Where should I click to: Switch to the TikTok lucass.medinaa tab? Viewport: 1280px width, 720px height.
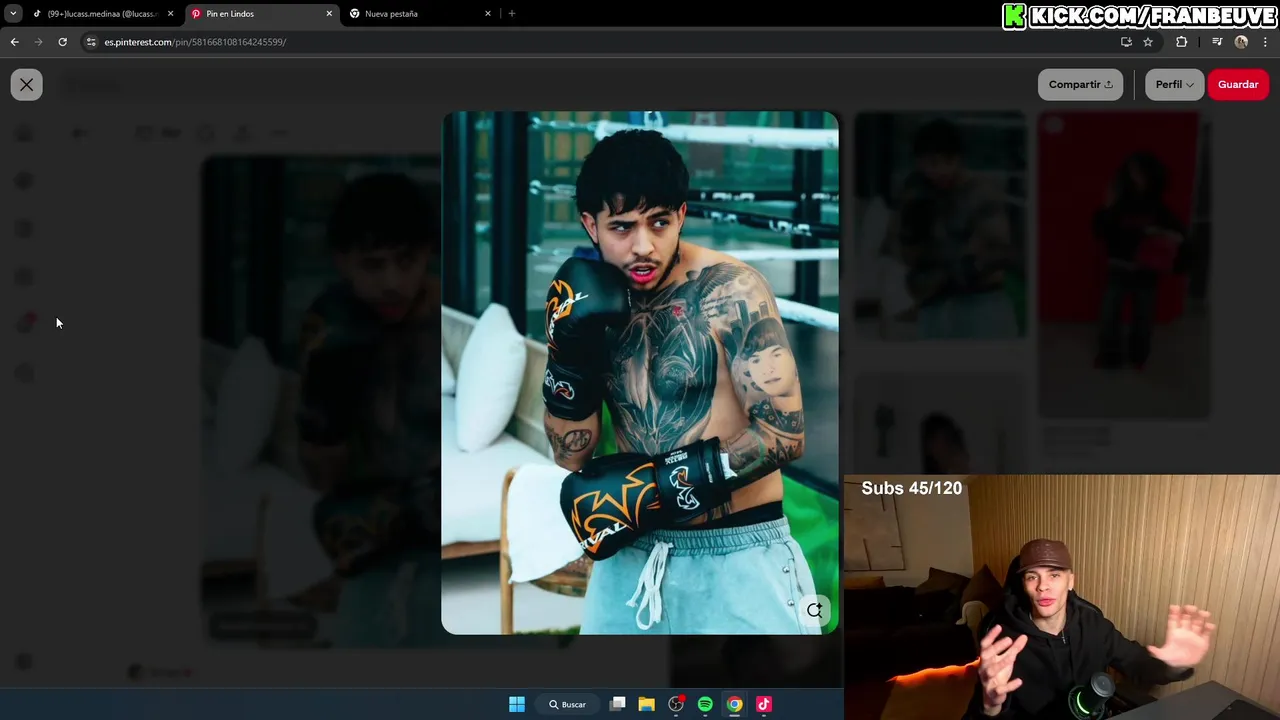click(100, 14)
